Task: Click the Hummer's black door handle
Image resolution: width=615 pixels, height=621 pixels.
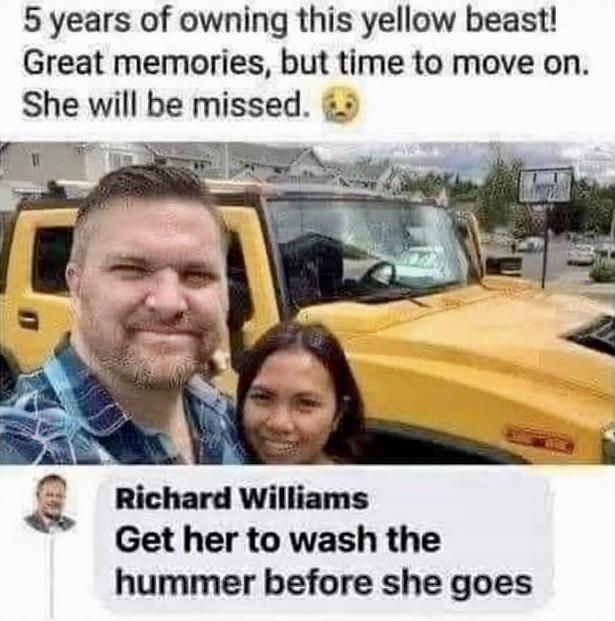Action: click(27, 320)
